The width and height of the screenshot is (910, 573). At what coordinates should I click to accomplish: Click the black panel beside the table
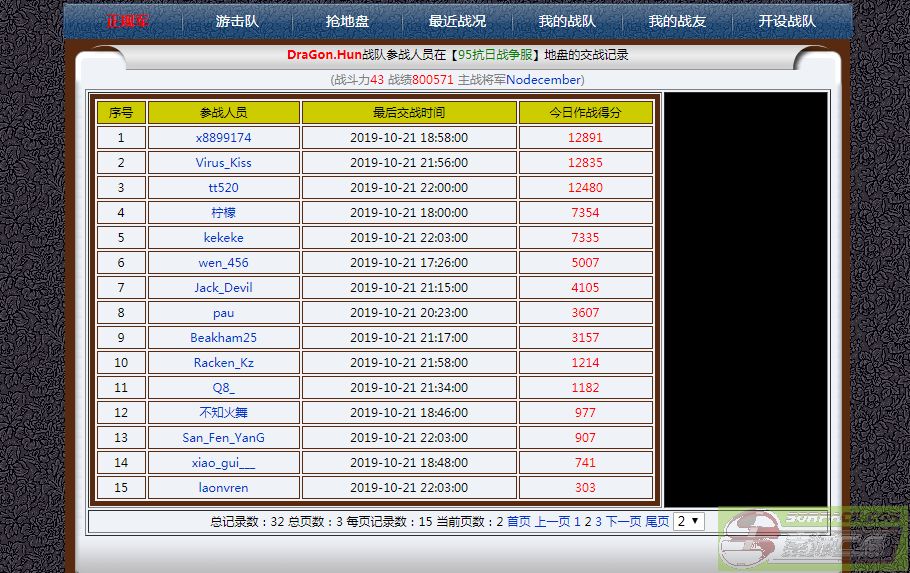pyautogui.click(x=746, y=298)
